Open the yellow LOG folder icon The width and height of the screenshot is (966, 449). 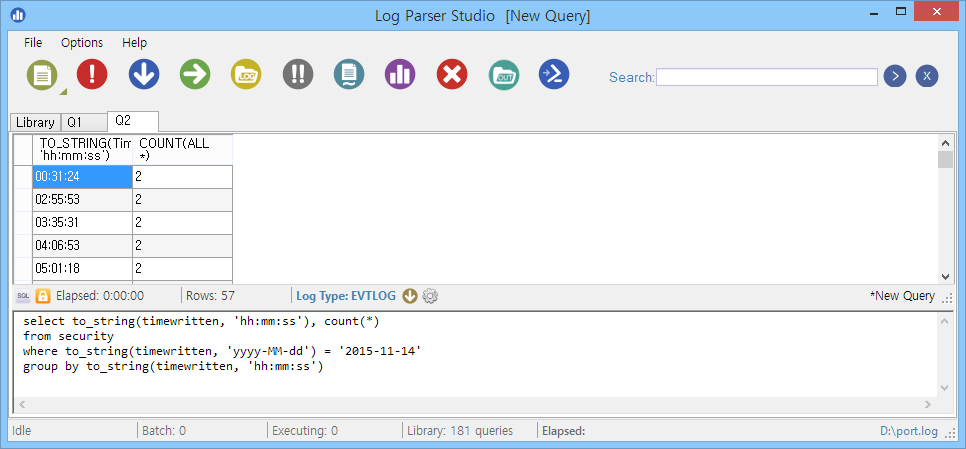[246, 75]
